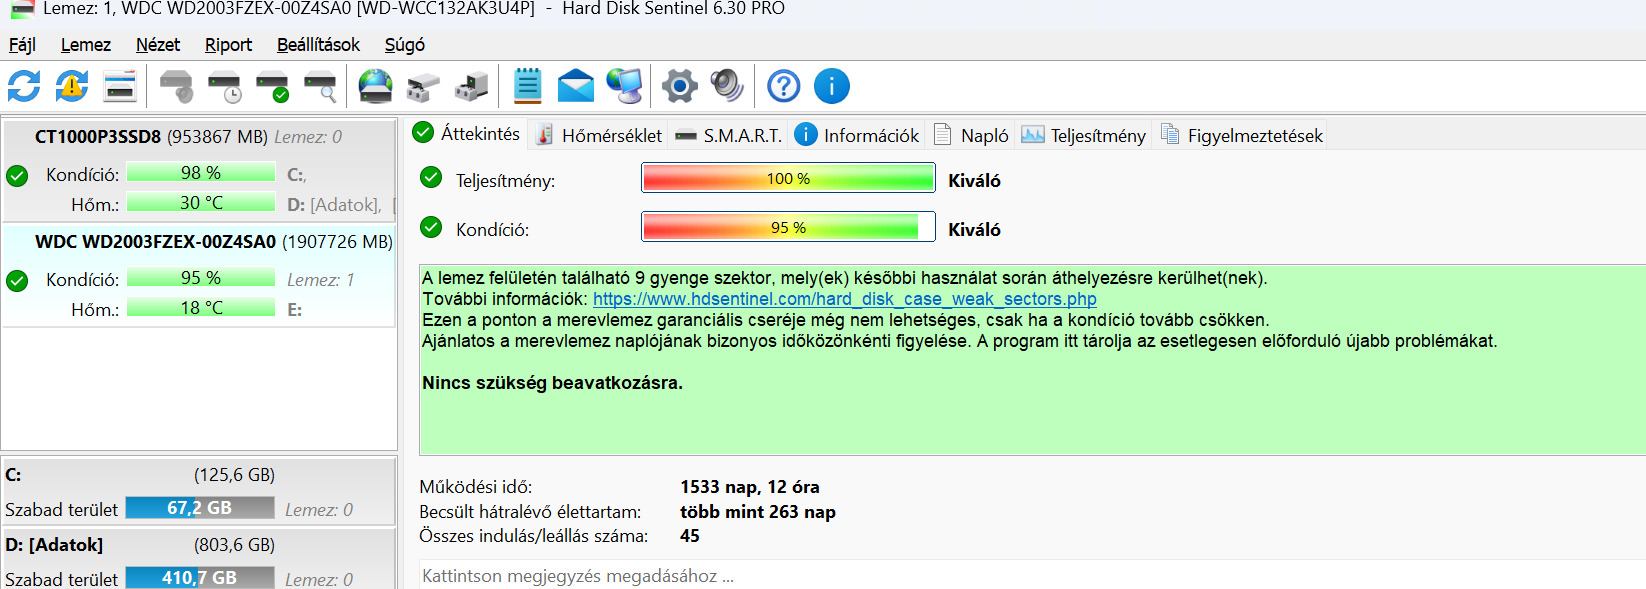Screen dimensions: 1646x589
Task: Click the disk panel window toolbar icon
Action: (x=120, y=86)
